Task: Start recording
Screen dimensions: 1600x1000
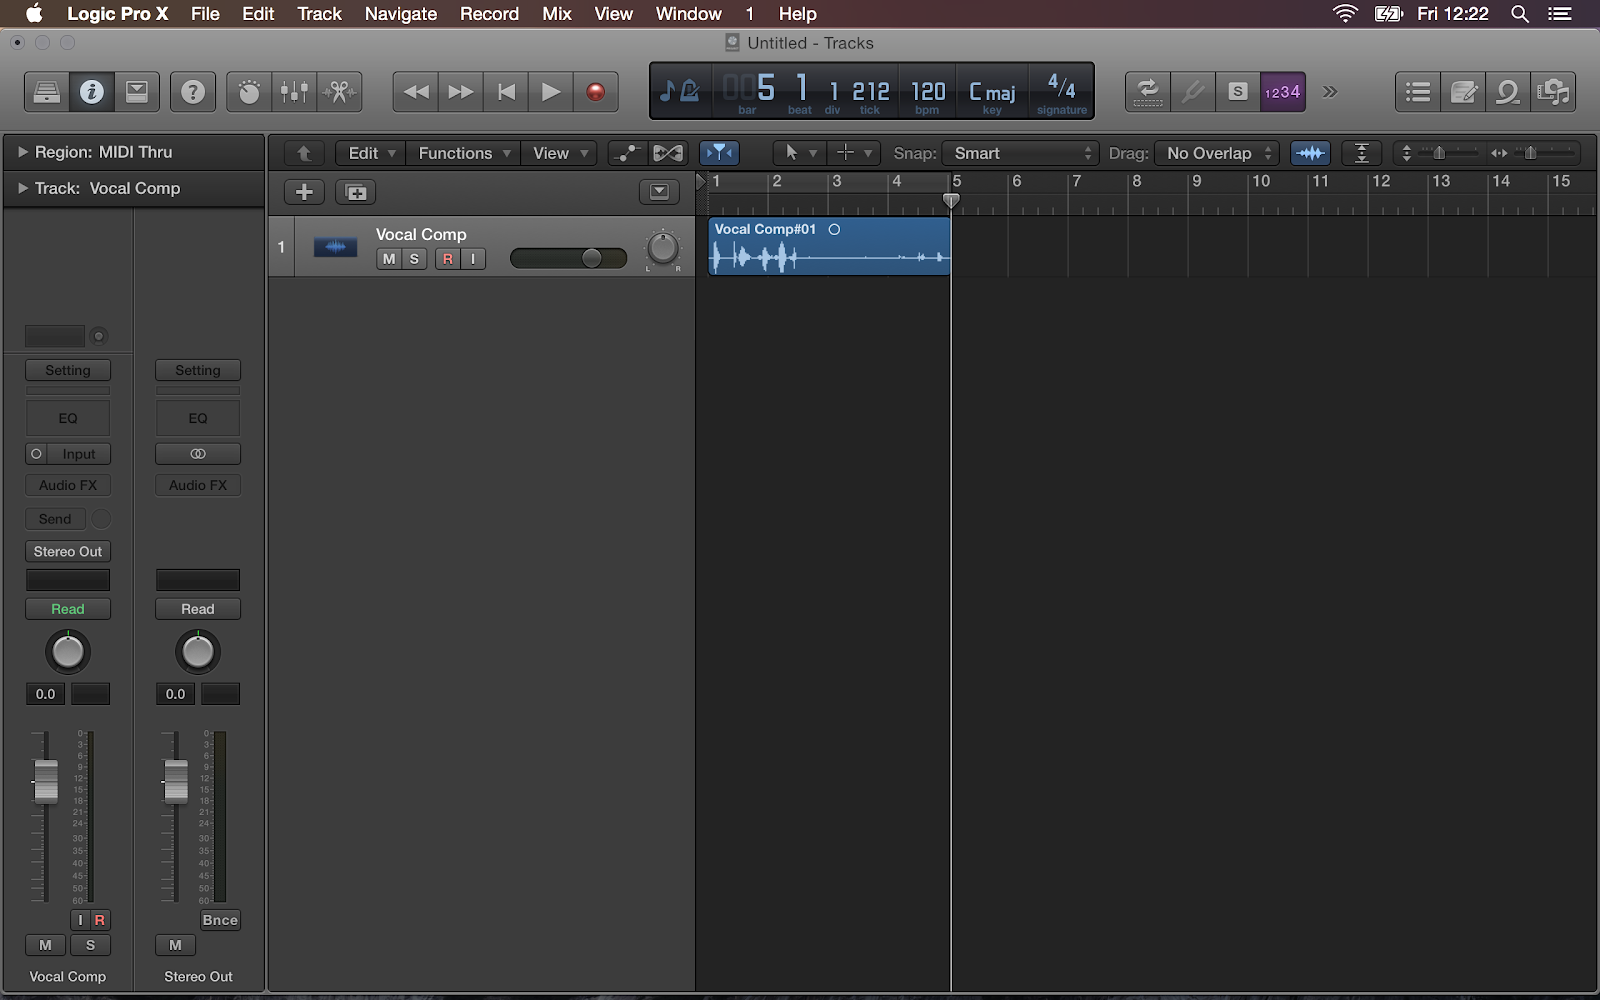Action: pos(596,92)
